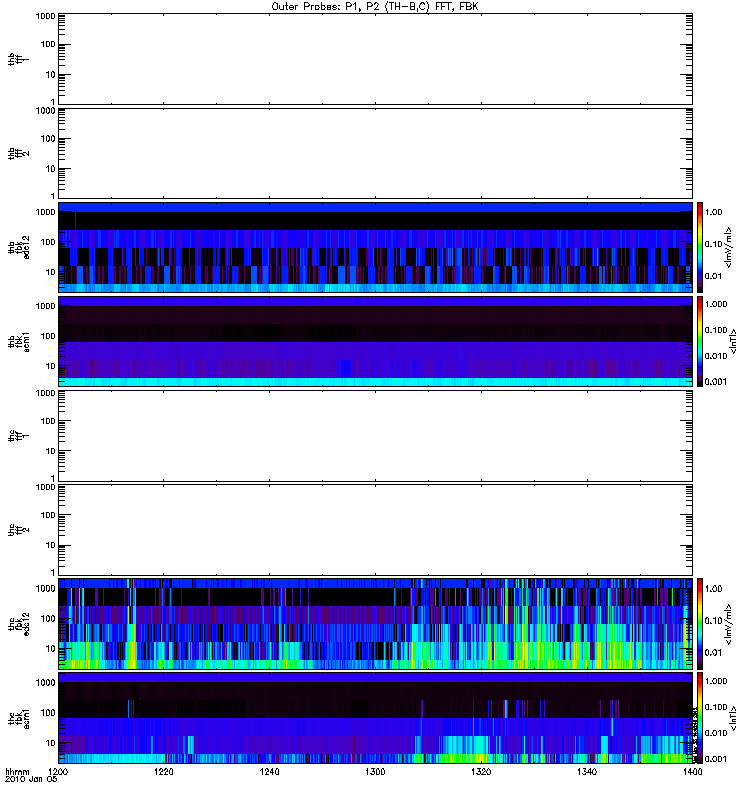Click inside the empty thc fff 2 panel

375,530
